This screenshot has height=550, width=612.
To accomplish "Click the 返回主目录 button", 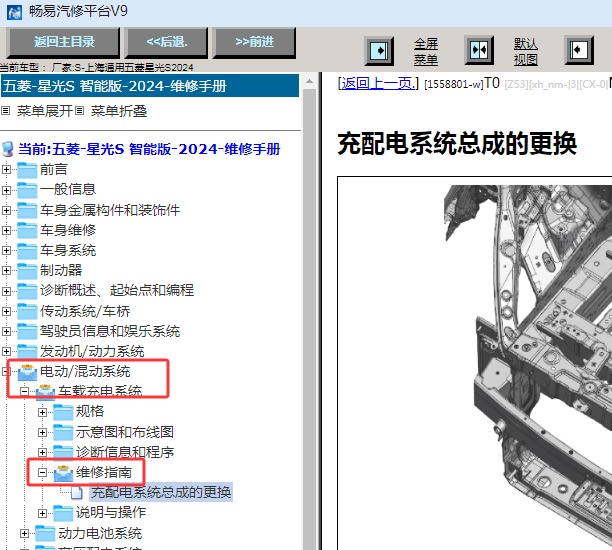I will pos(63,42).
